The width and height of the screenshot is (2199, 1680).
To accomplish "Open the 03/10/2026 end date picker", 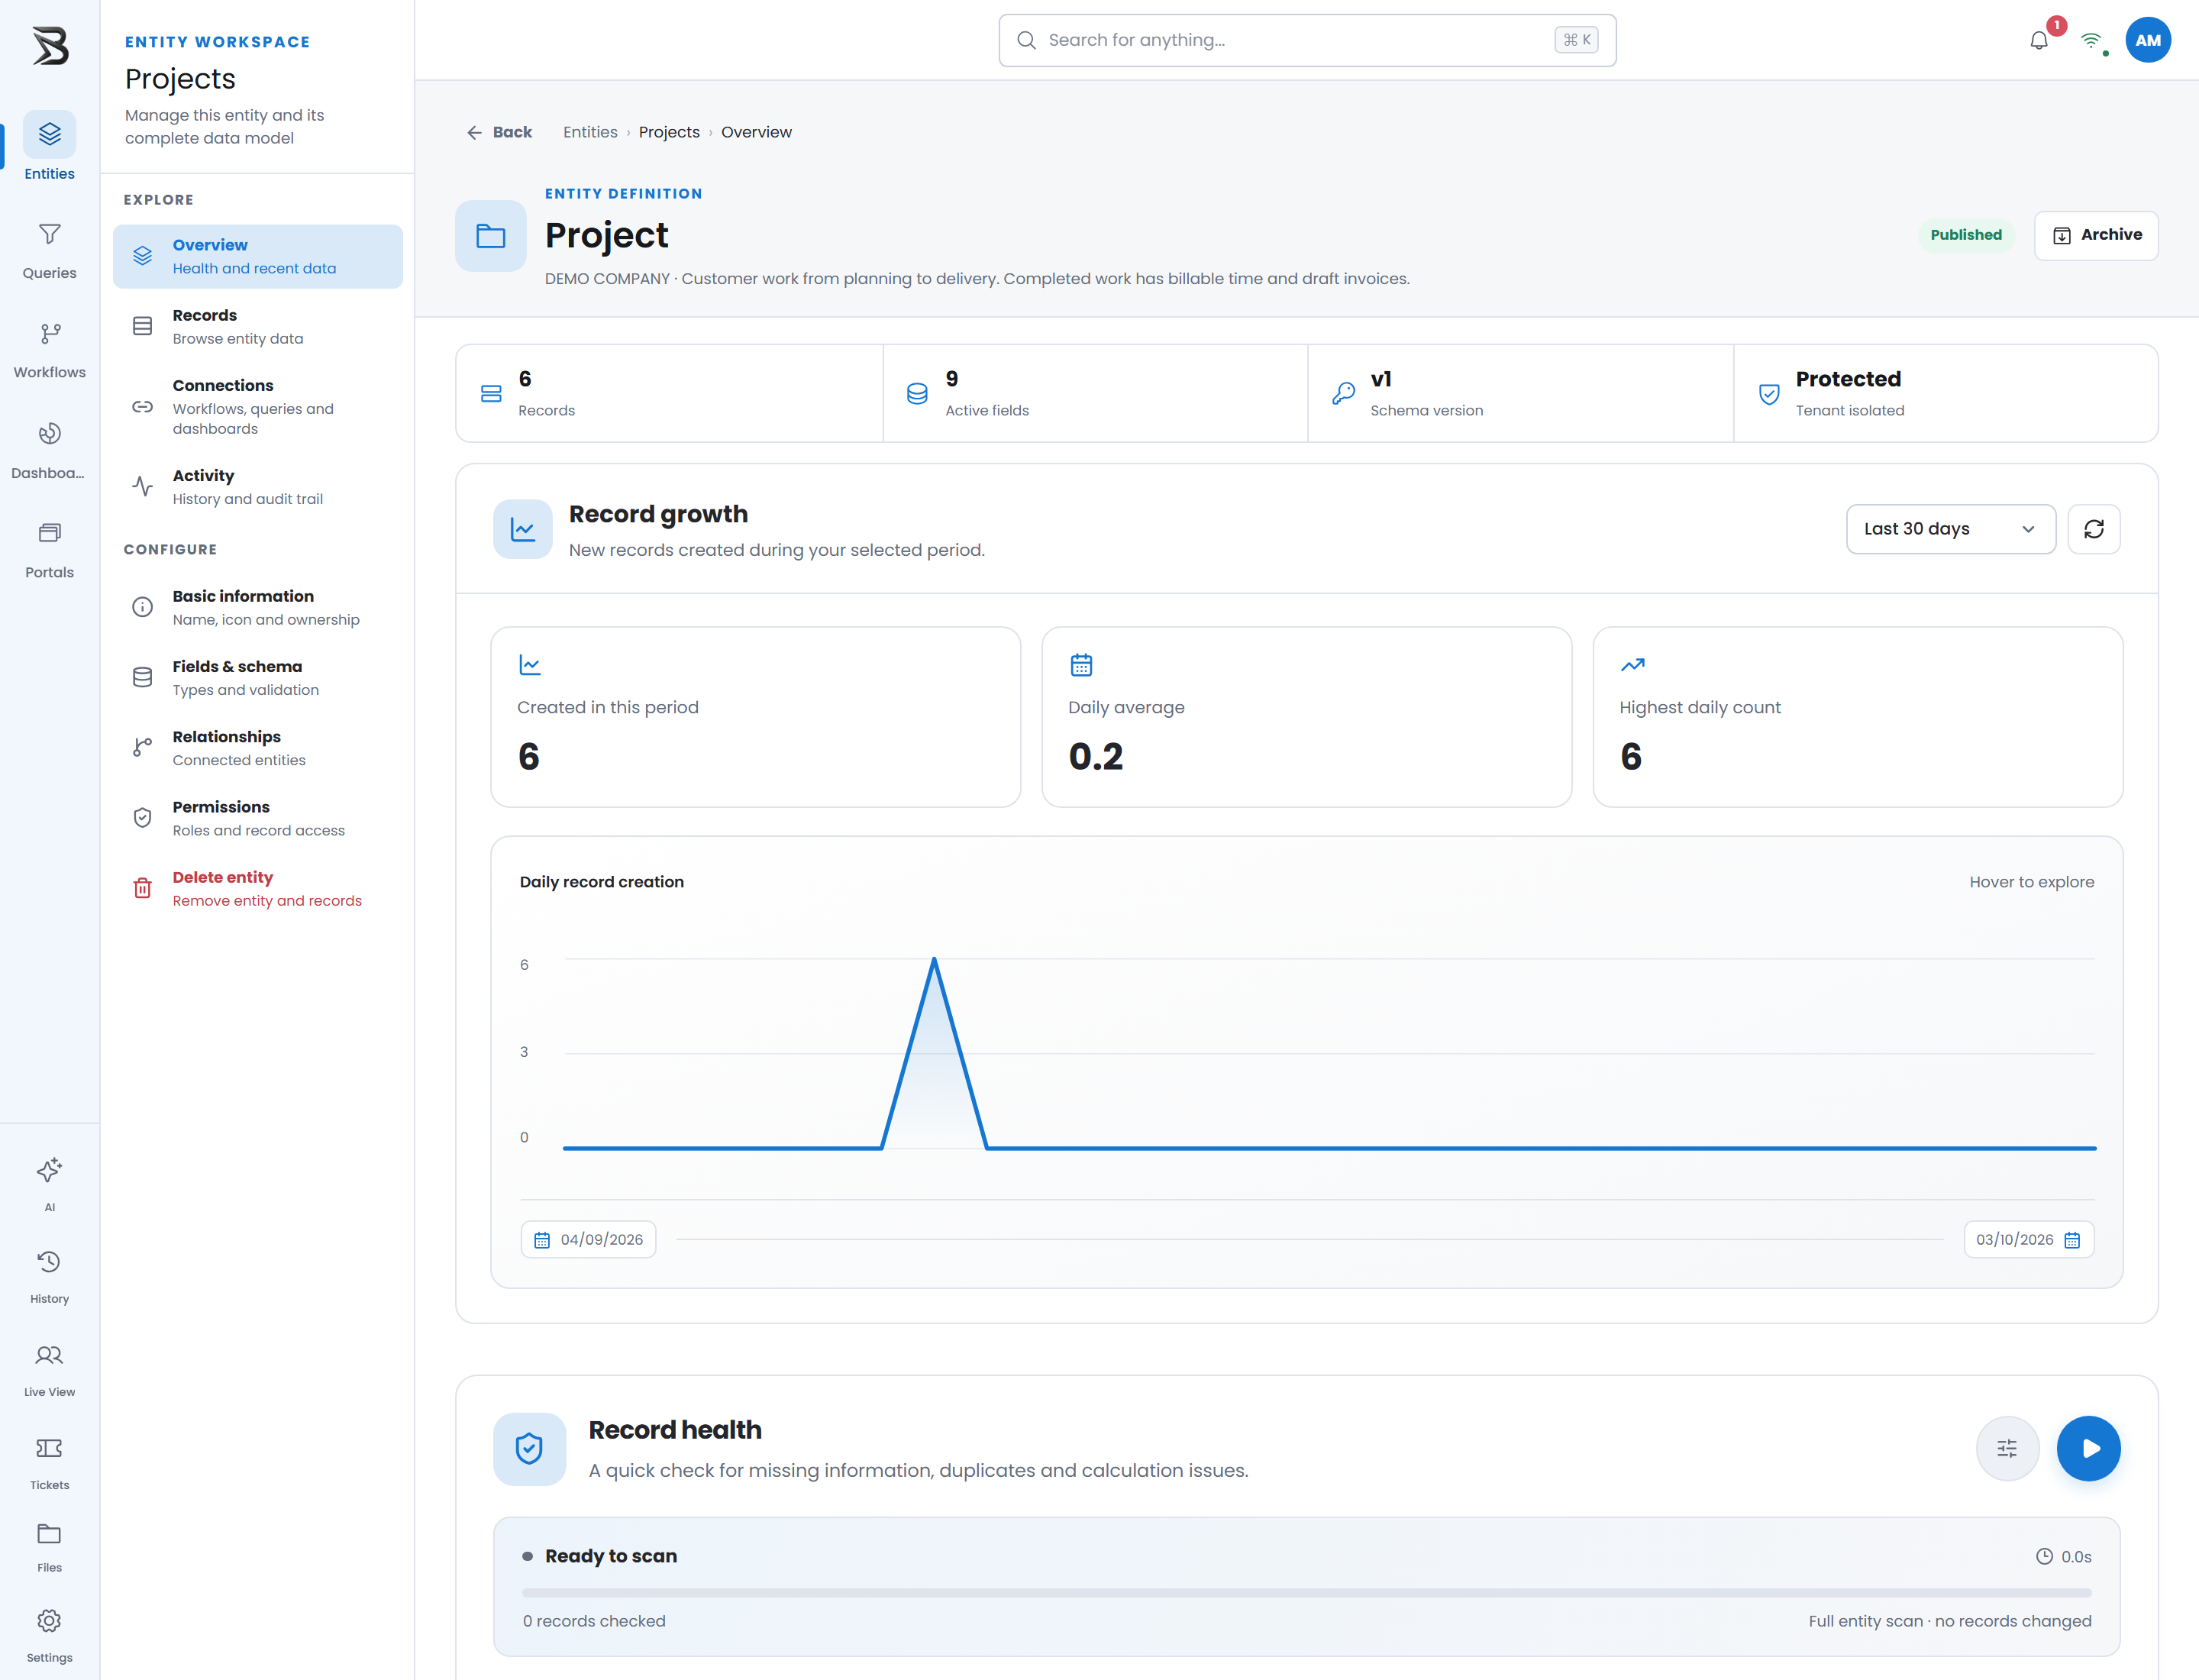I will pyautogui.click(x=2028, y=1239).
